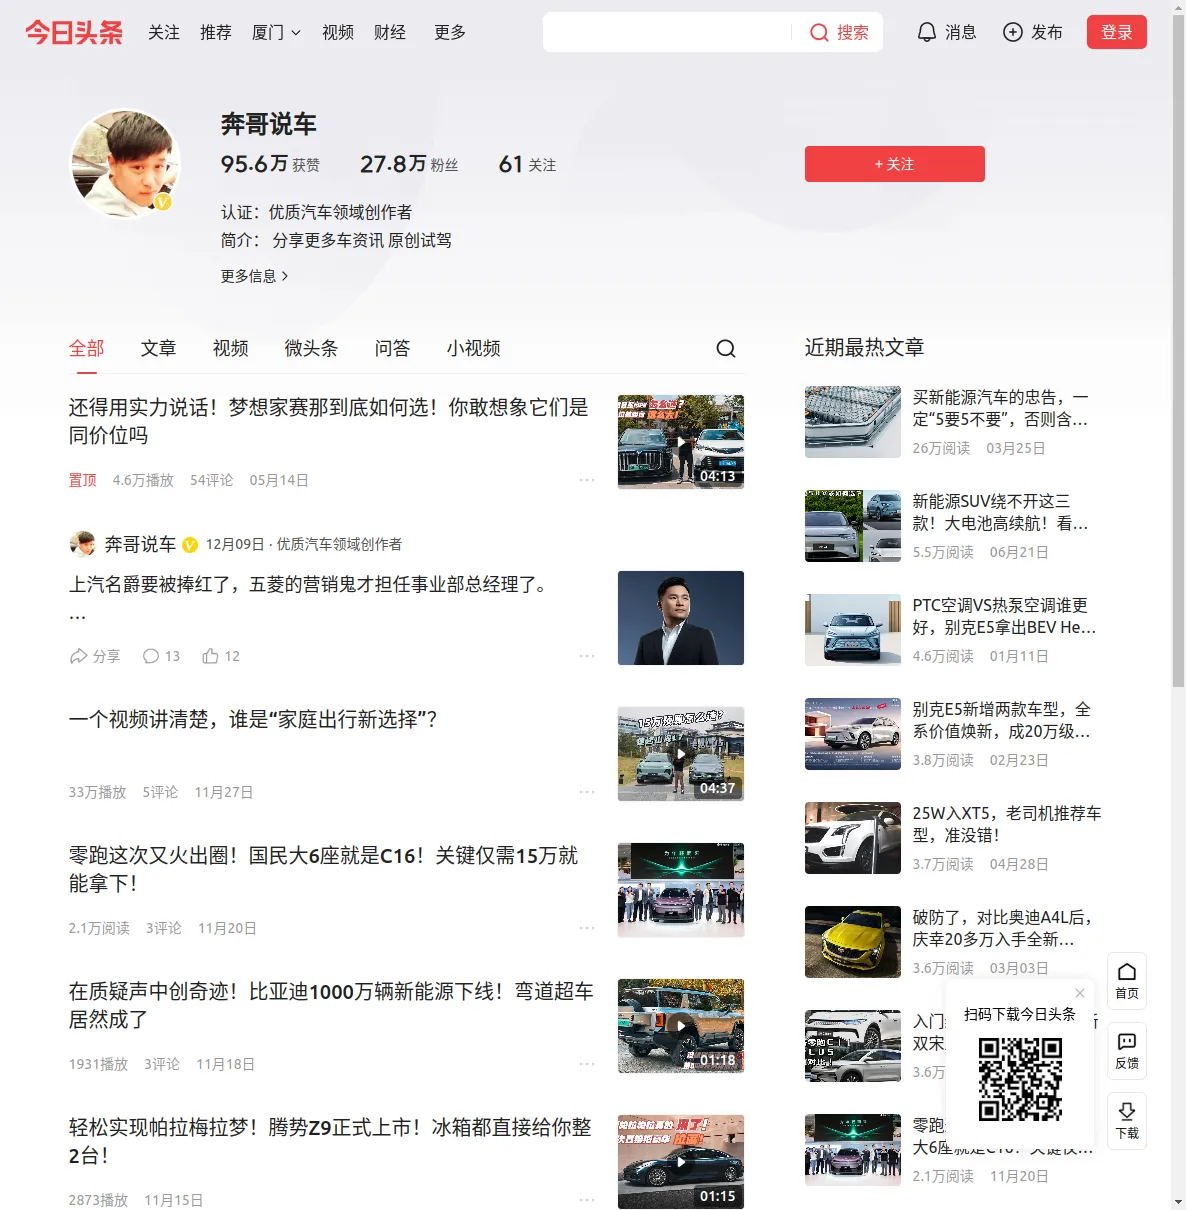The width and height of the screenshot is (1186, 1210).
Task: Focus the header search input field
Action: [667, 33]
